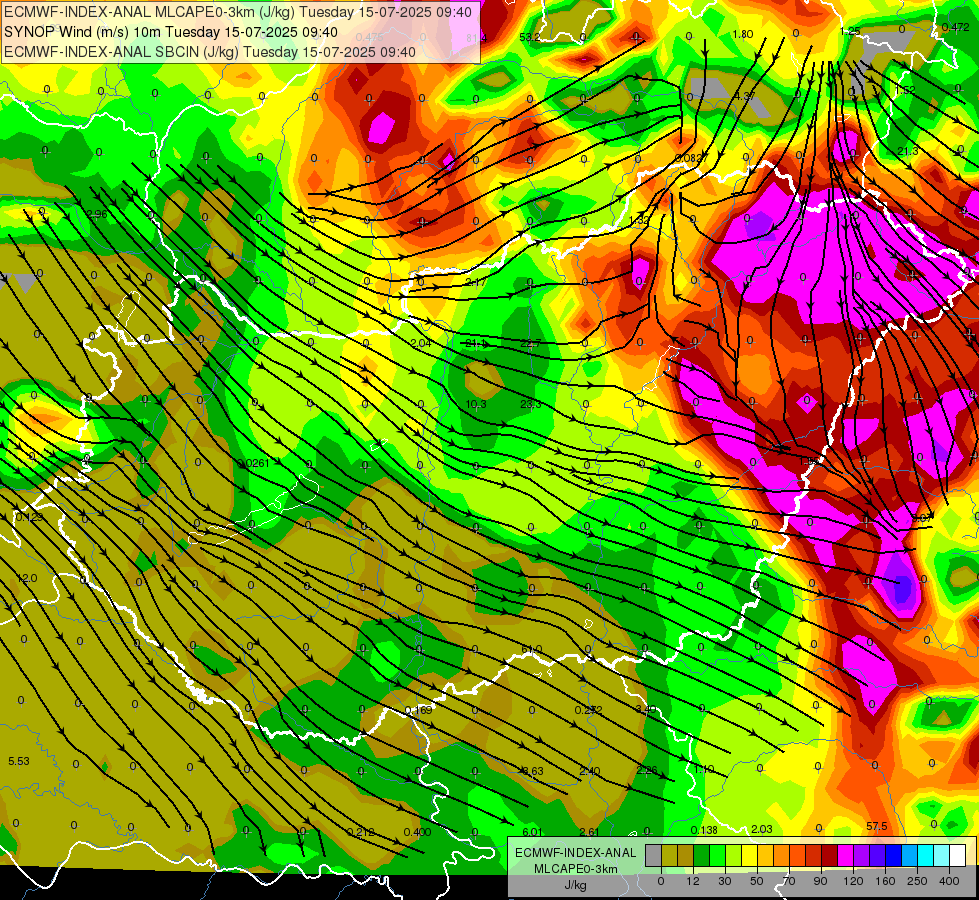Click the map value 21.9
Image resolution: width=979 pixels, height=900 pixels.
click(x=476, y=344)
